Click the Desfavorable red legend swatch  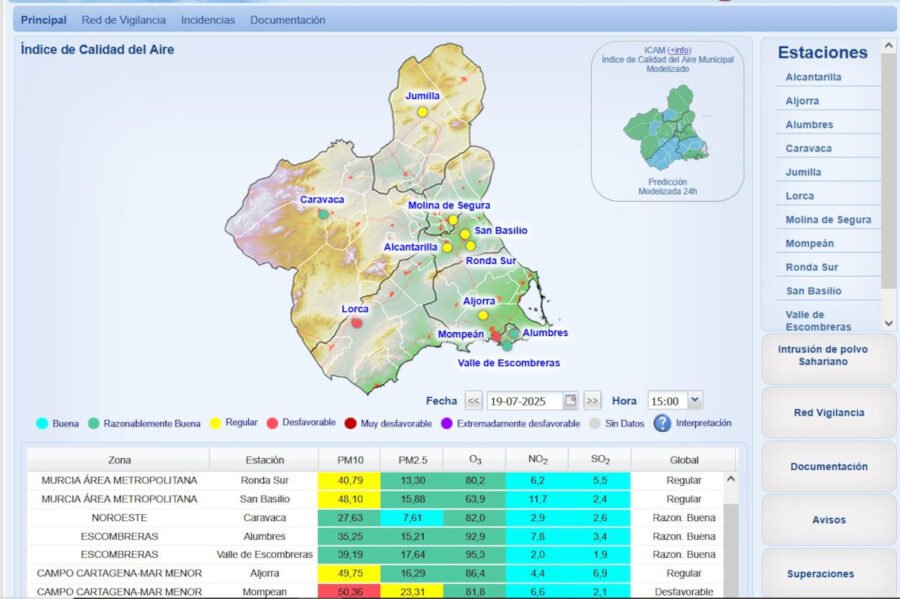tap(273, 423)
